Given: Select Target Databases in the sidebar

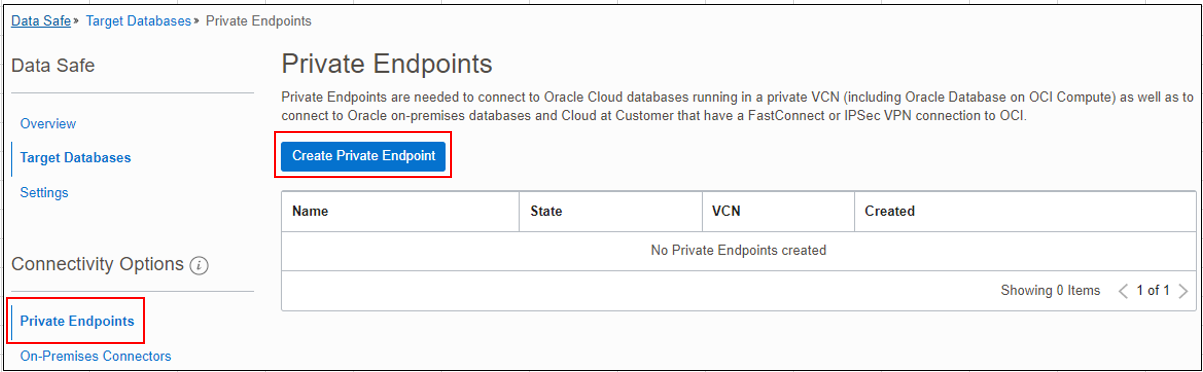Looking at the screenshot, I should (75, 158).
